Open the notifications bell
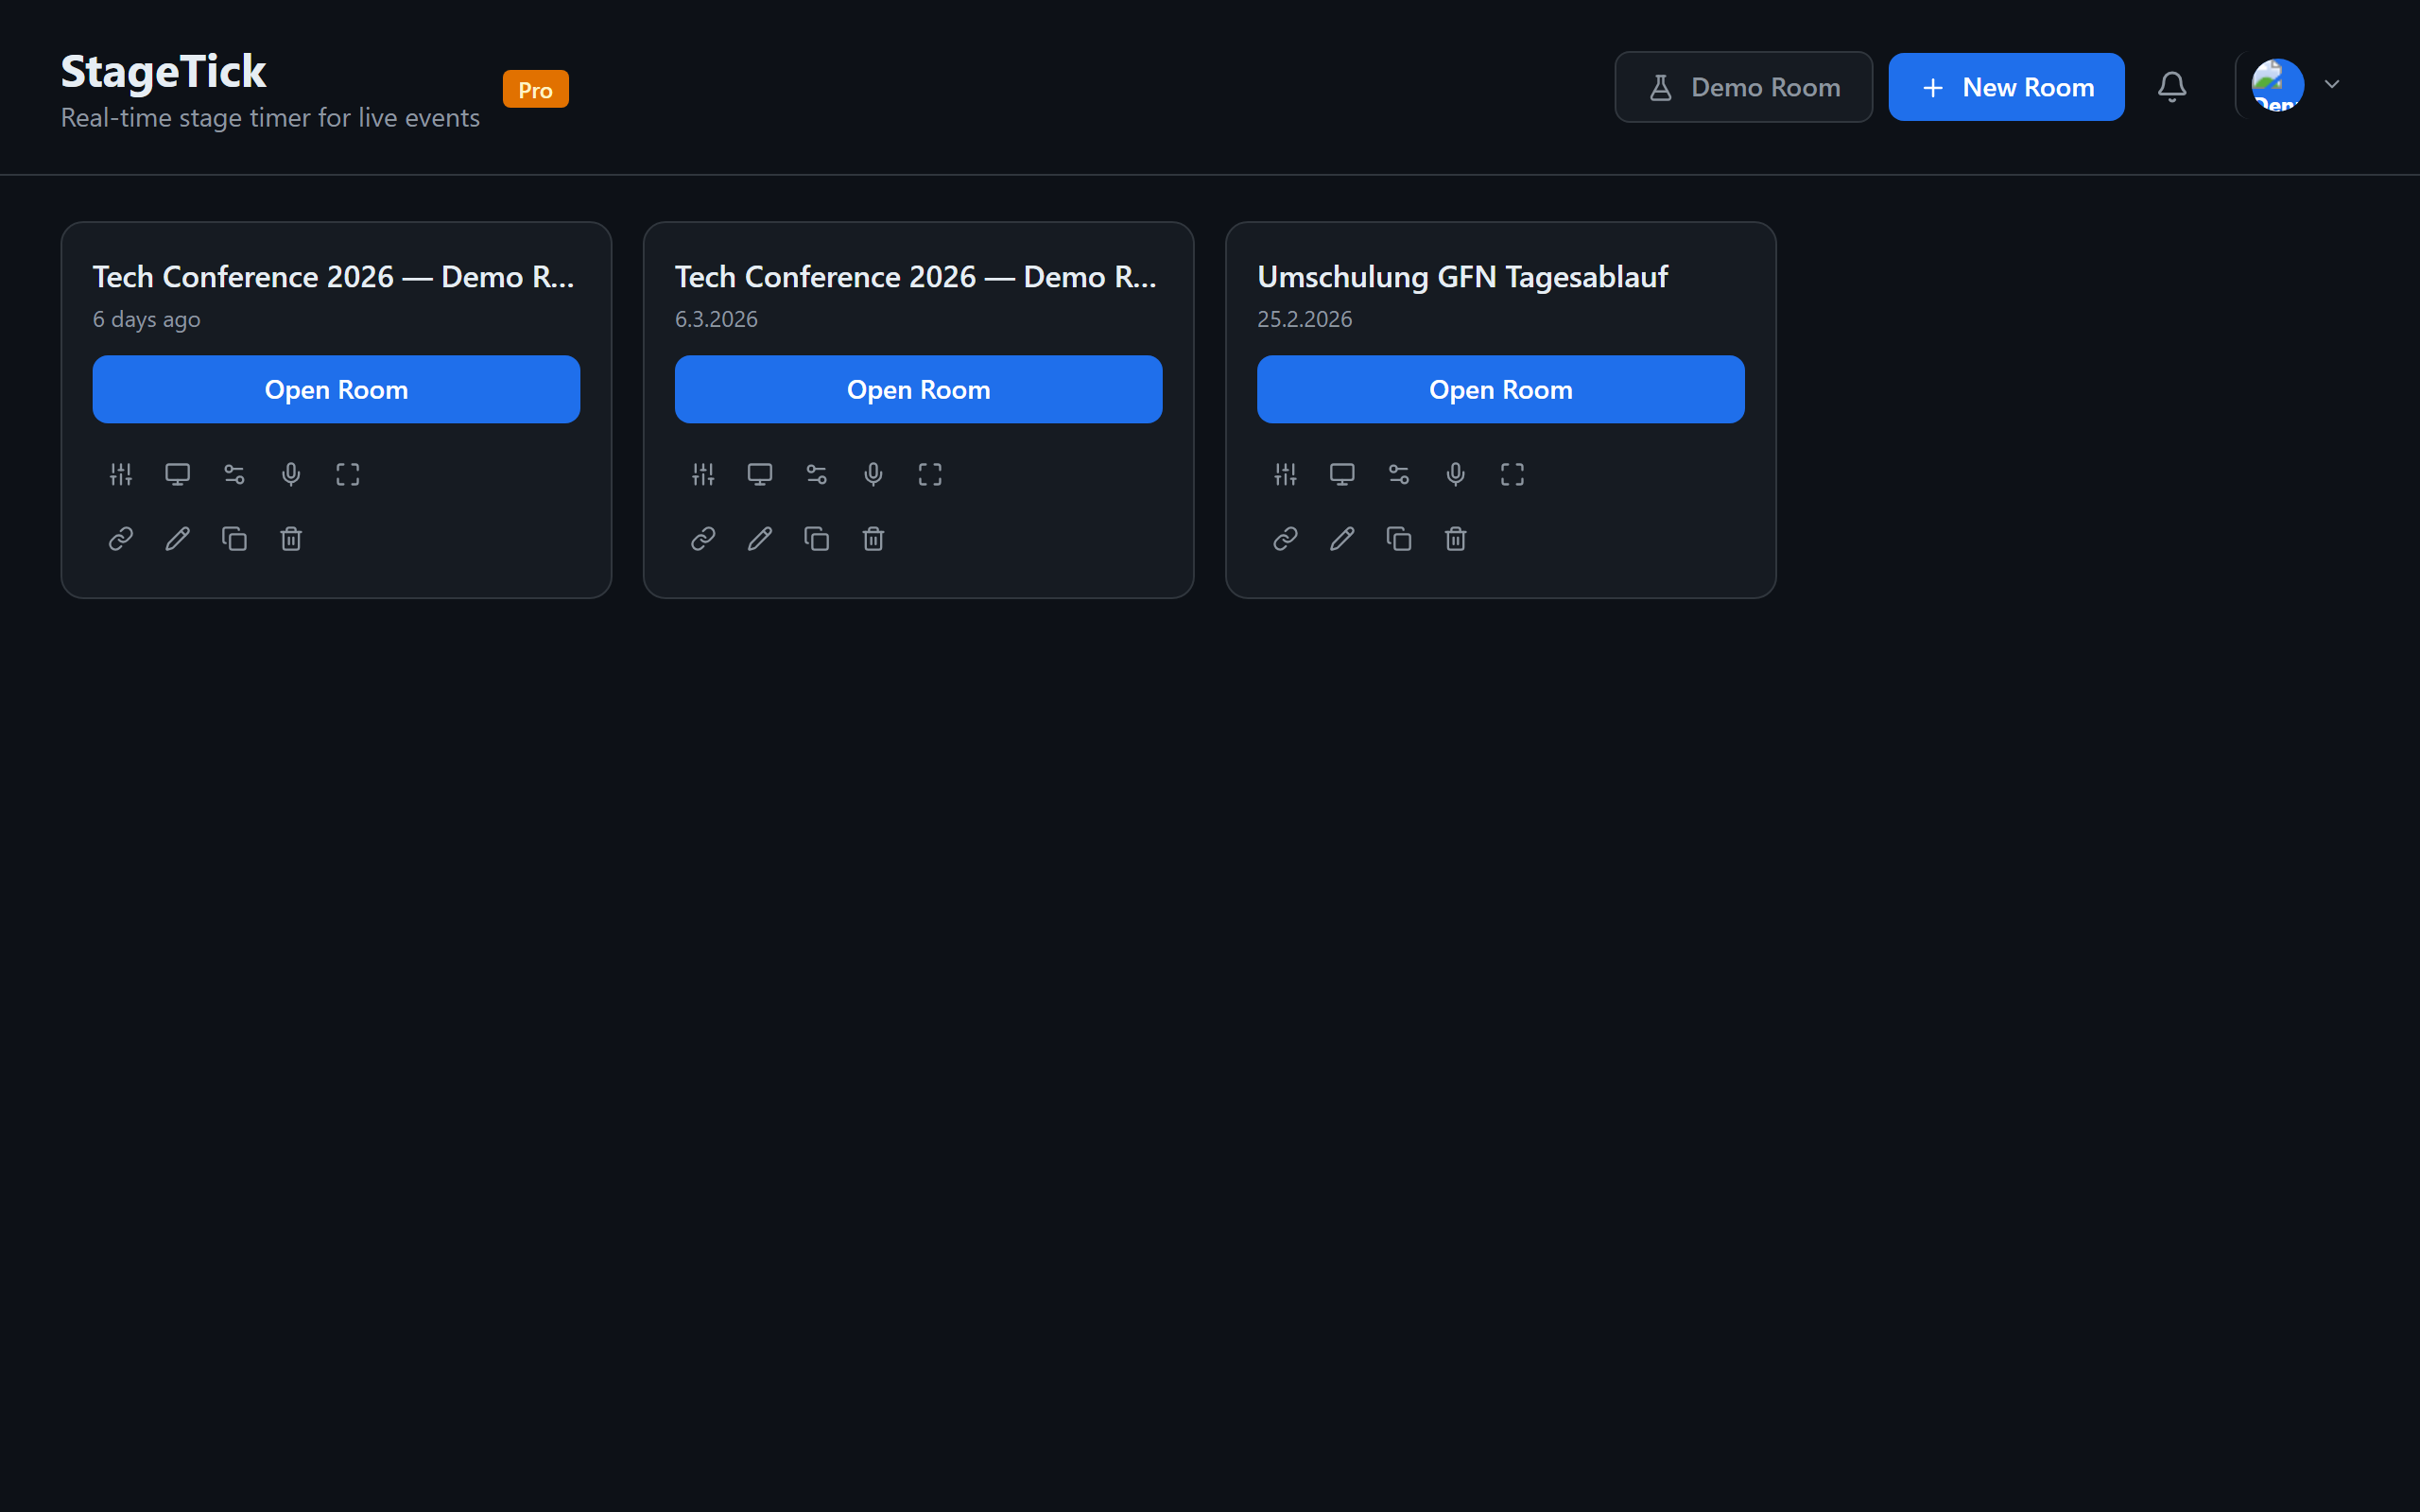This screenshot has width=2420, height=1512. (2171, 87)
